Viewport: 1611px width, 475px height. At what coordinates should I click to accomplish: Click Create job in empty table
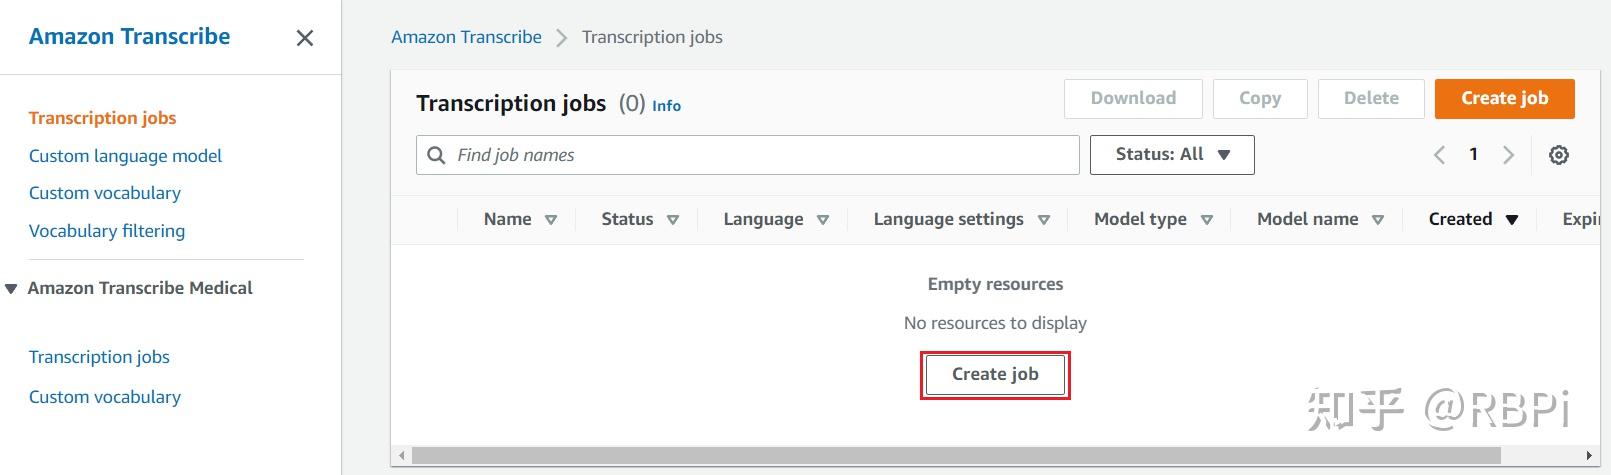994,374
